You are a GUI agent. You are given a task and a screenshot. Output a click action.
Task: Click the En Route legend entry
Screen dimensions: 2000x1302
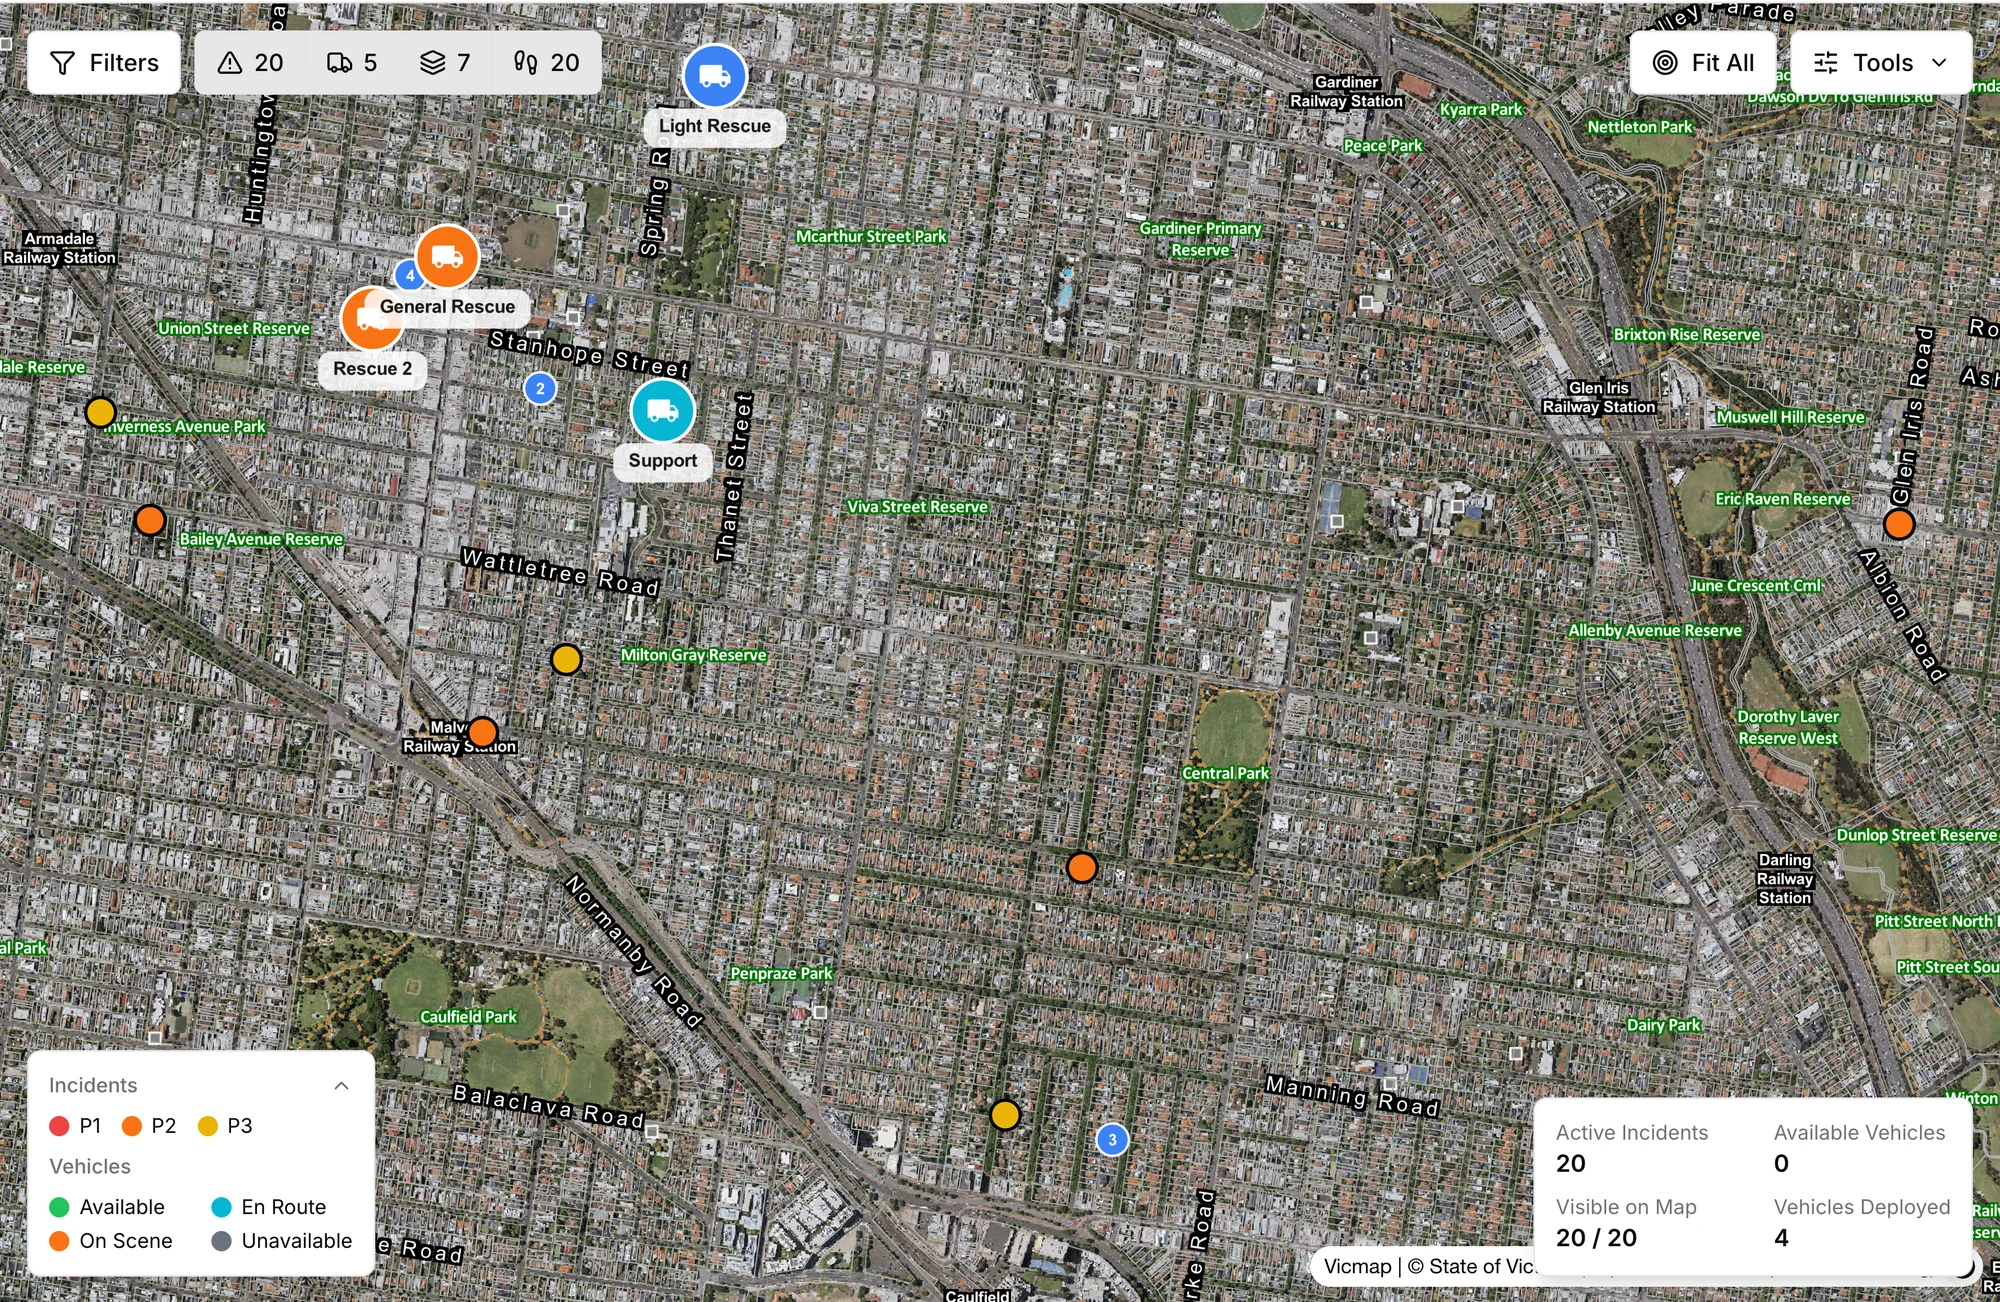pos(269,1207)
